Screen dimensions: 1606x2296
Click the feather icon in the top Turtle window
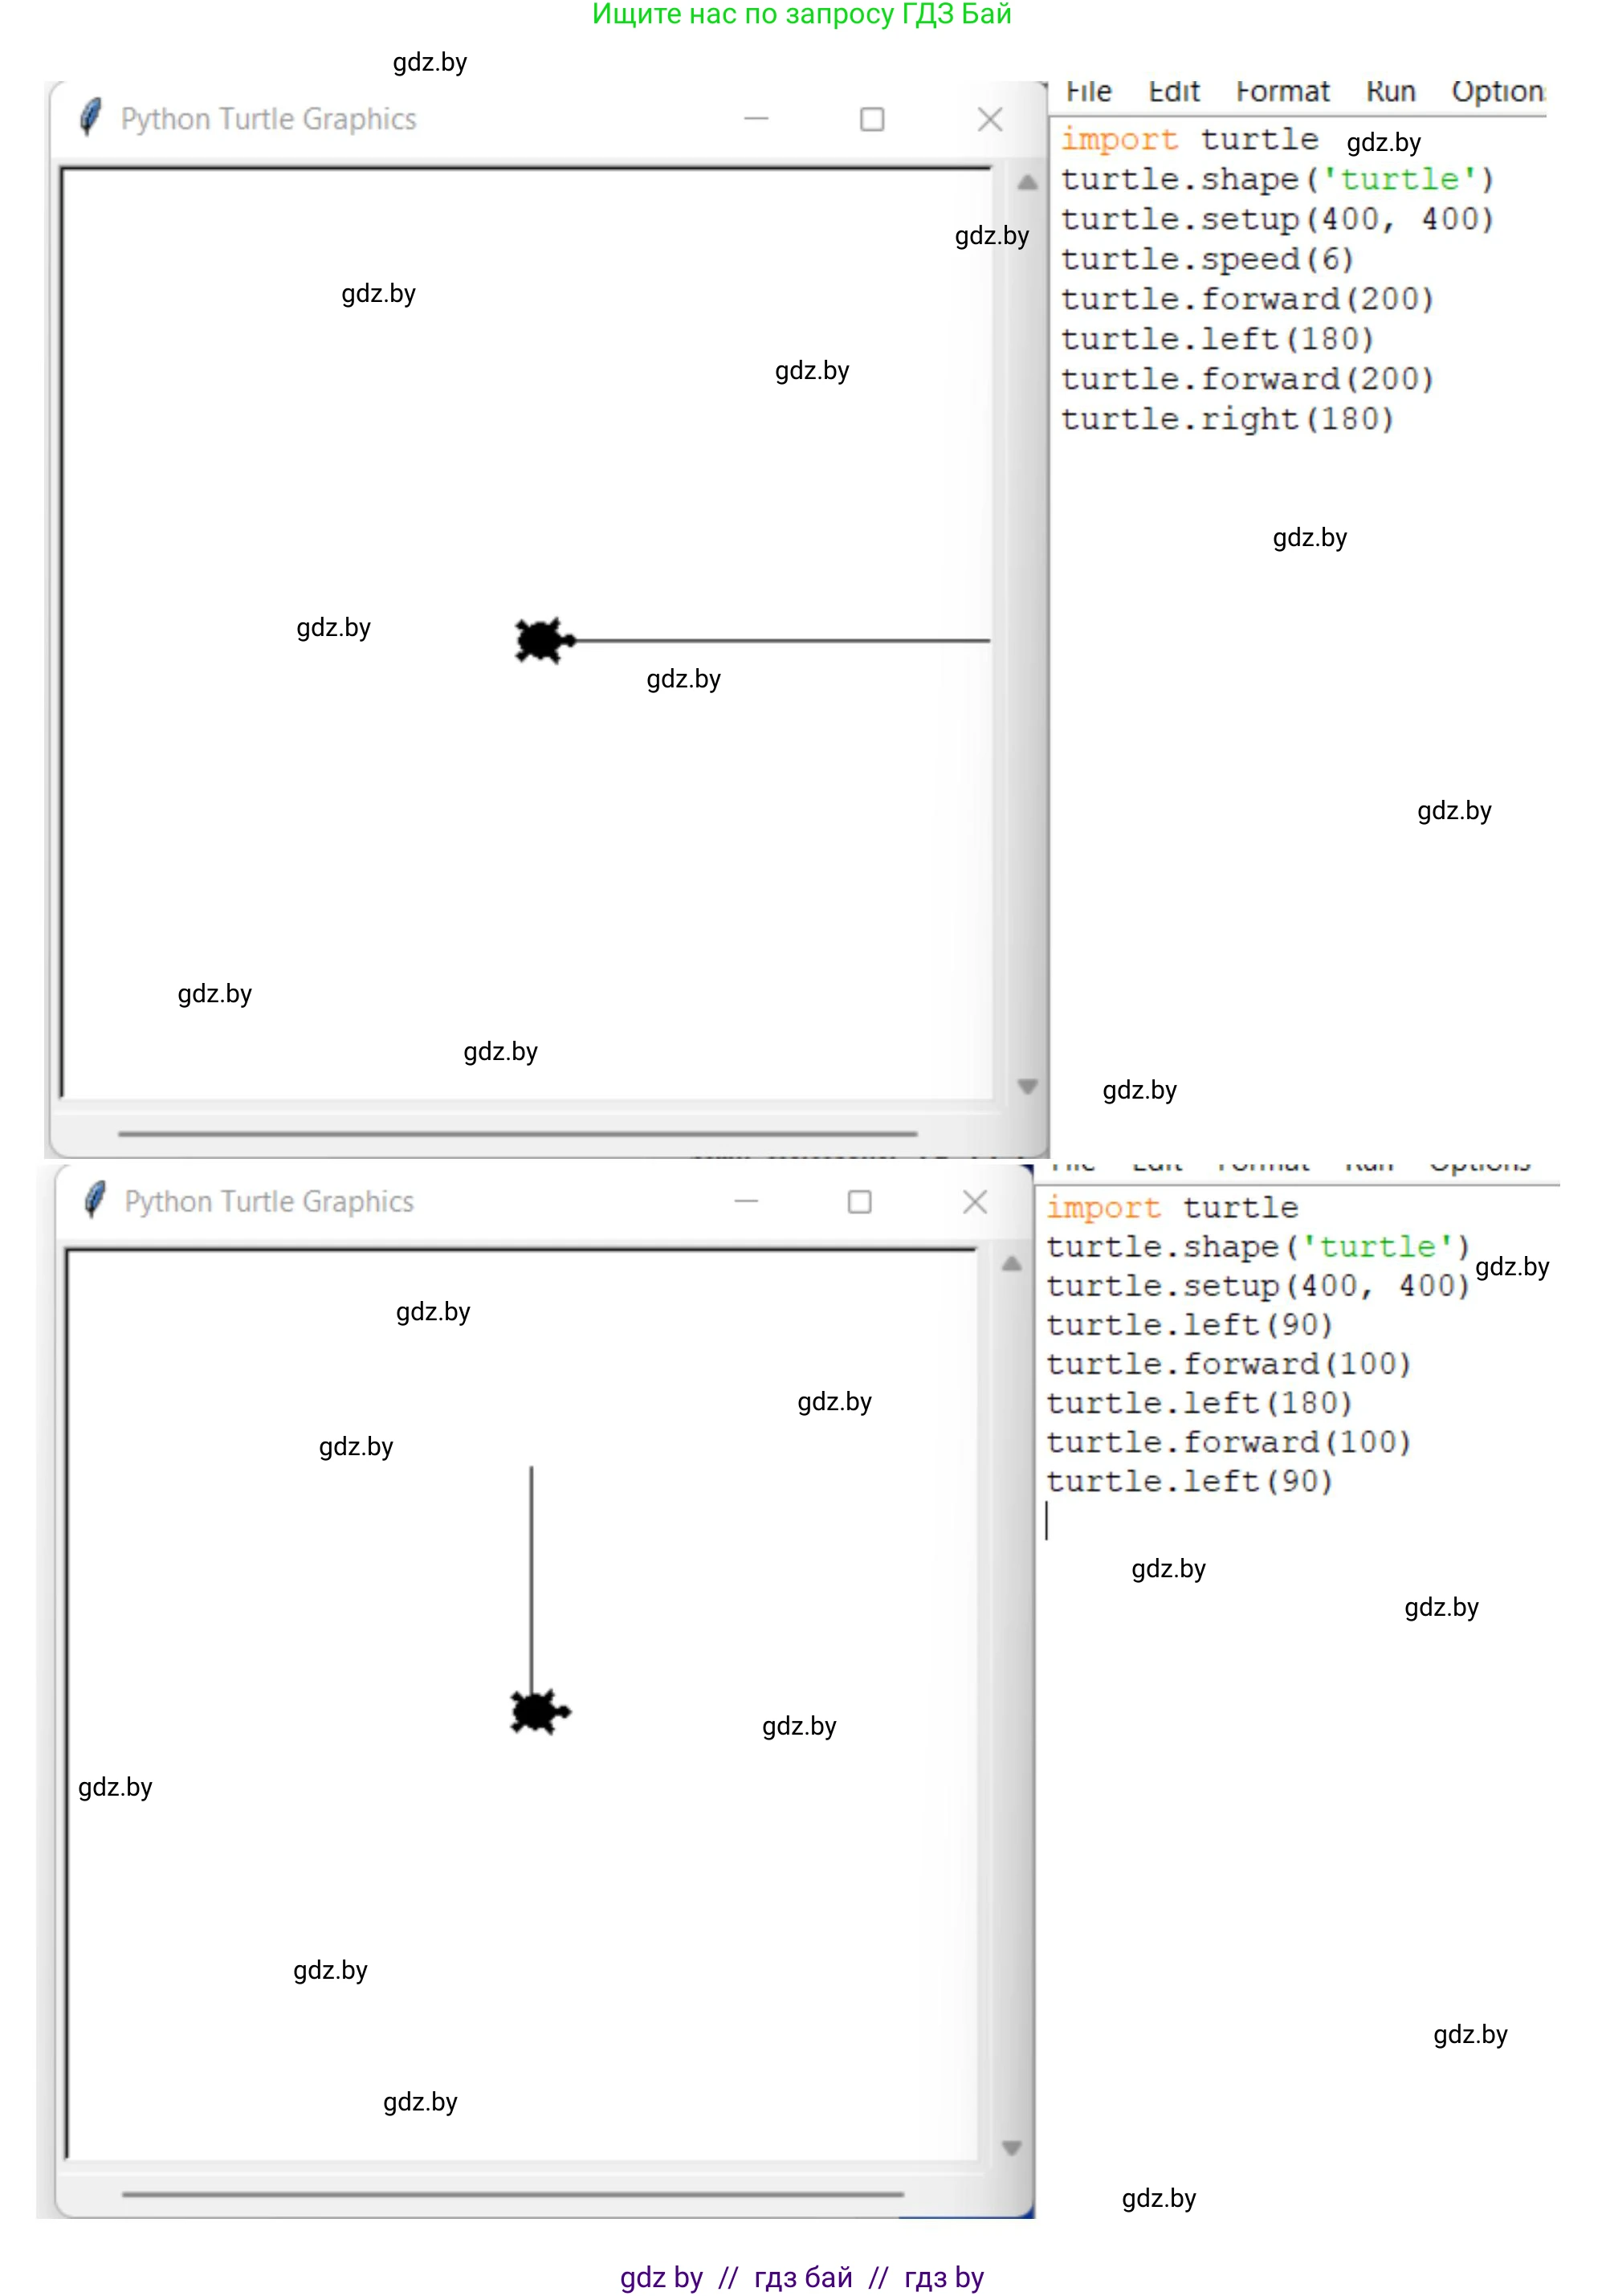(90, 118)
